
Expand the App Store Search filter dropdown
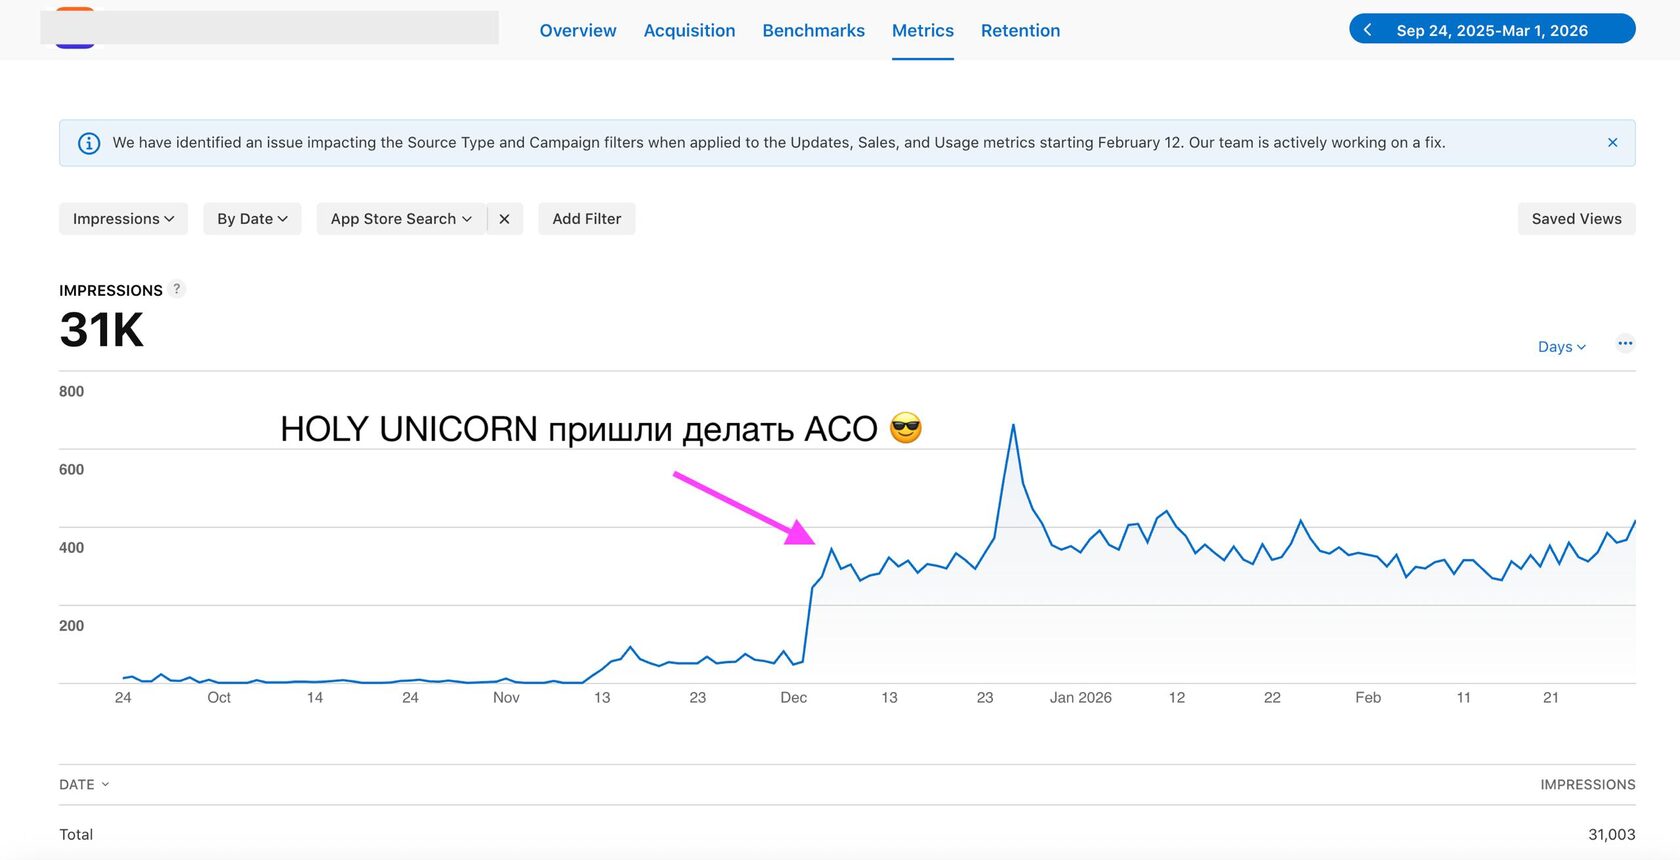[401, 219]
